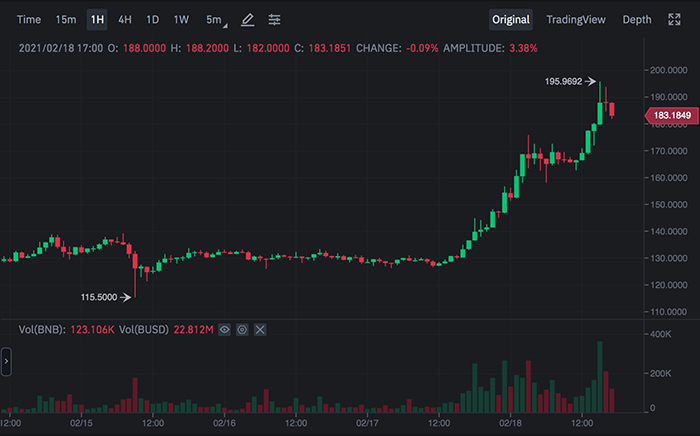Remove the volume indicator with X

[260, 330]
